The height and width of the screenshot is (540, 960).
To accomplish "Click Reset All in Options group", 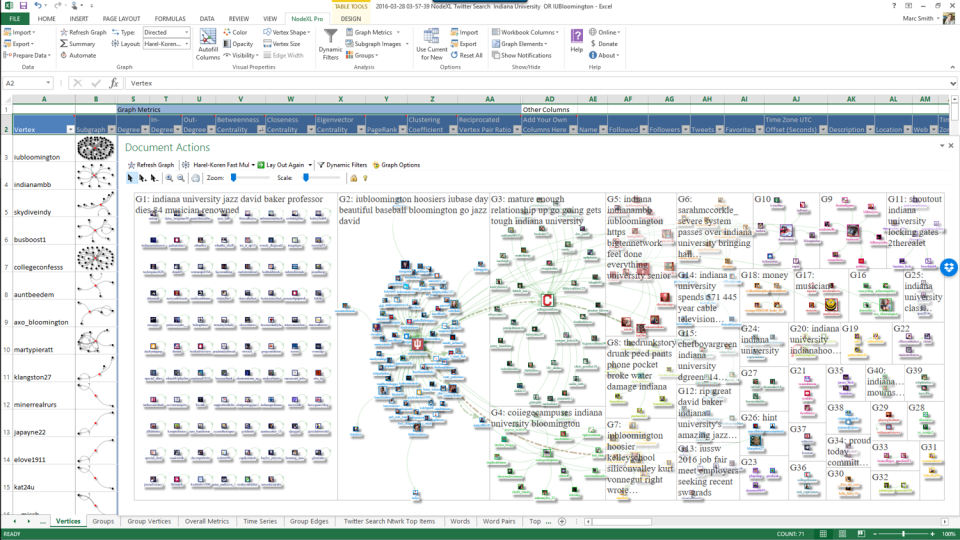I will coord(467,55).
